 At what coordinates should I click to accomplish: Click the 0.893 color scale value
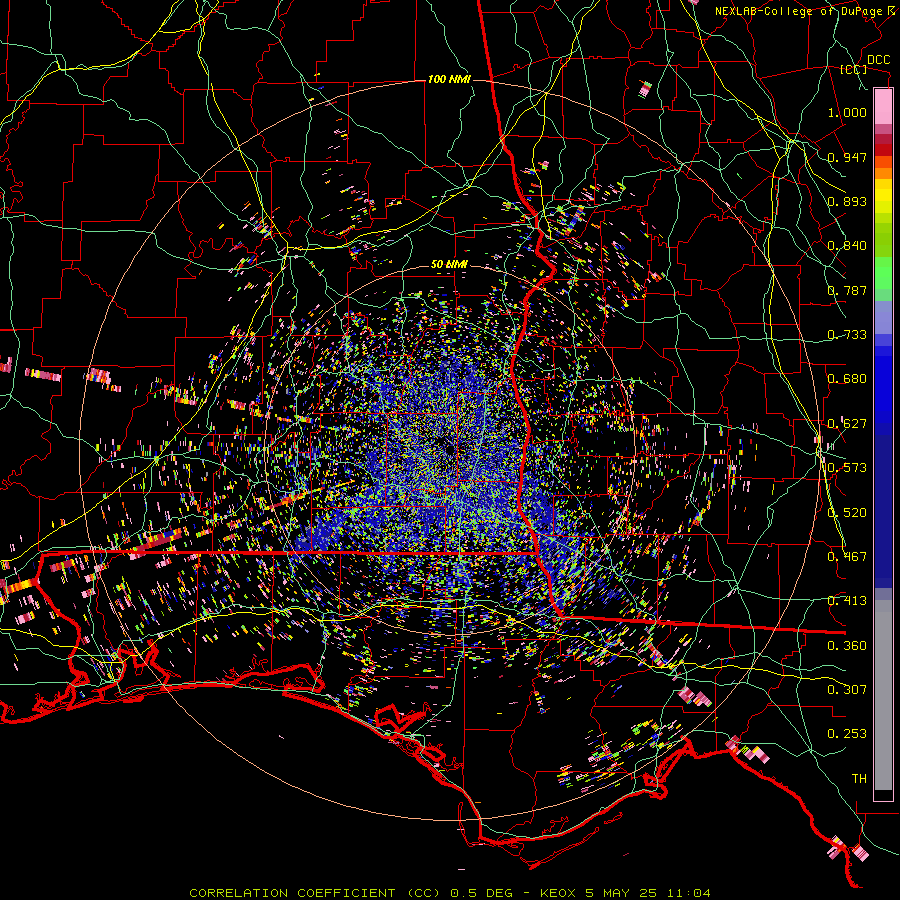[x=847, y=201]
